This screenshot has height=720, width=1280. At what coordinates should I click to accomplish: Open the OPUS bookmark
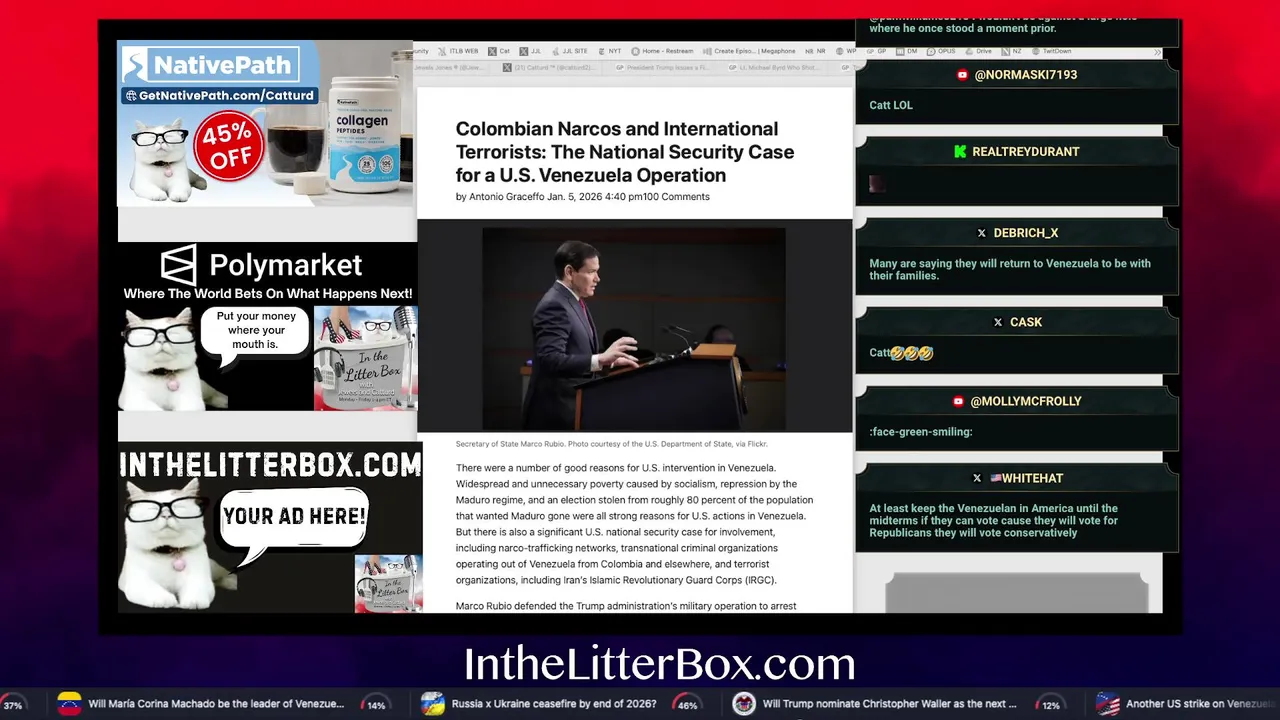pyautogui.click(x=941, y=51)
